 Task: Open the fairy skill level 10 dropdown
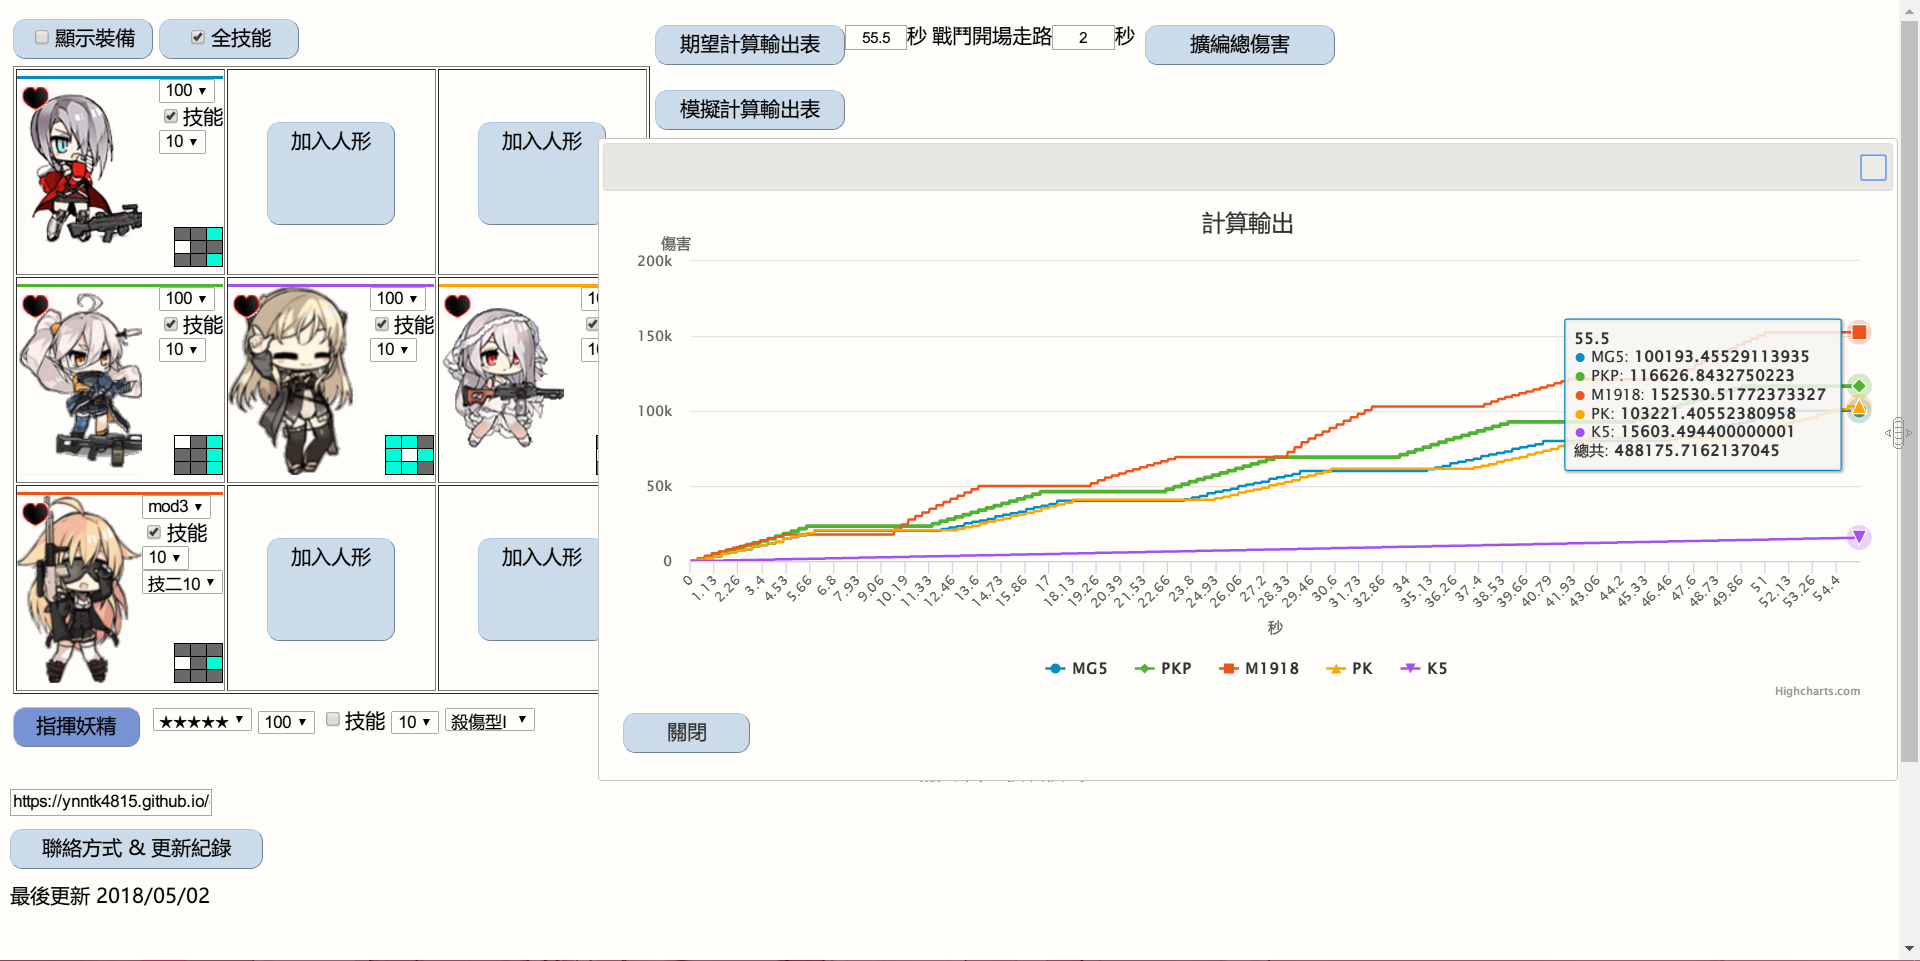(x=415, y=722)
